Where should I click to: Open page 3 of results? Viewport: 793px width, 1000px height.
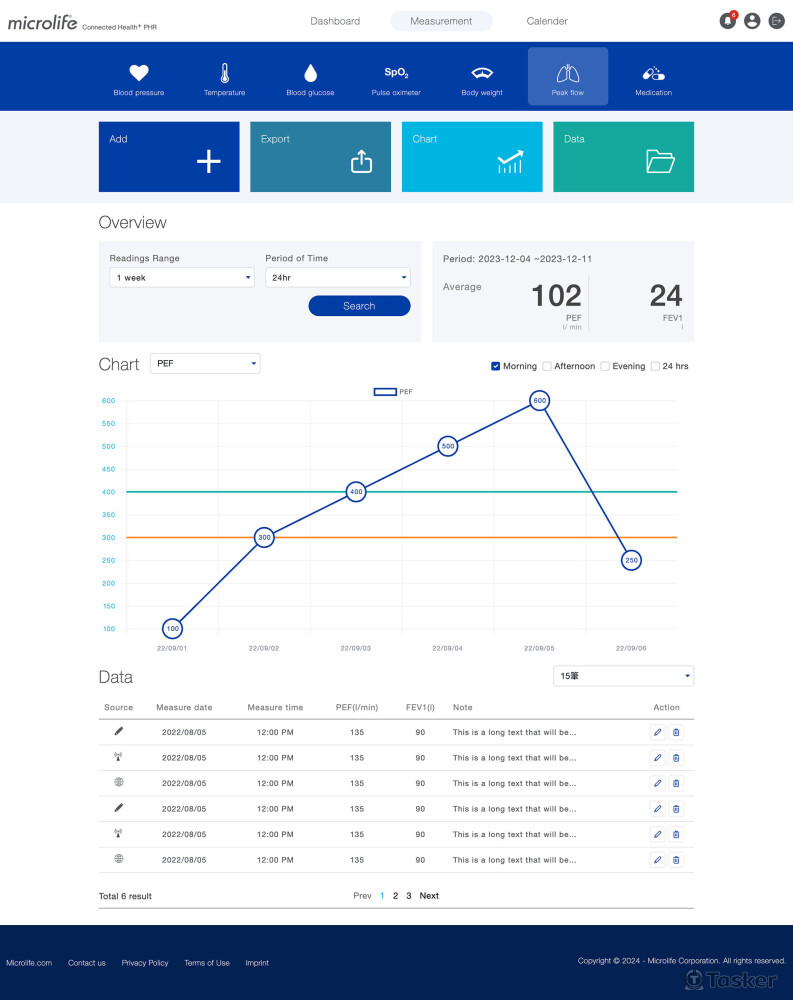click(x=409, y=896)
